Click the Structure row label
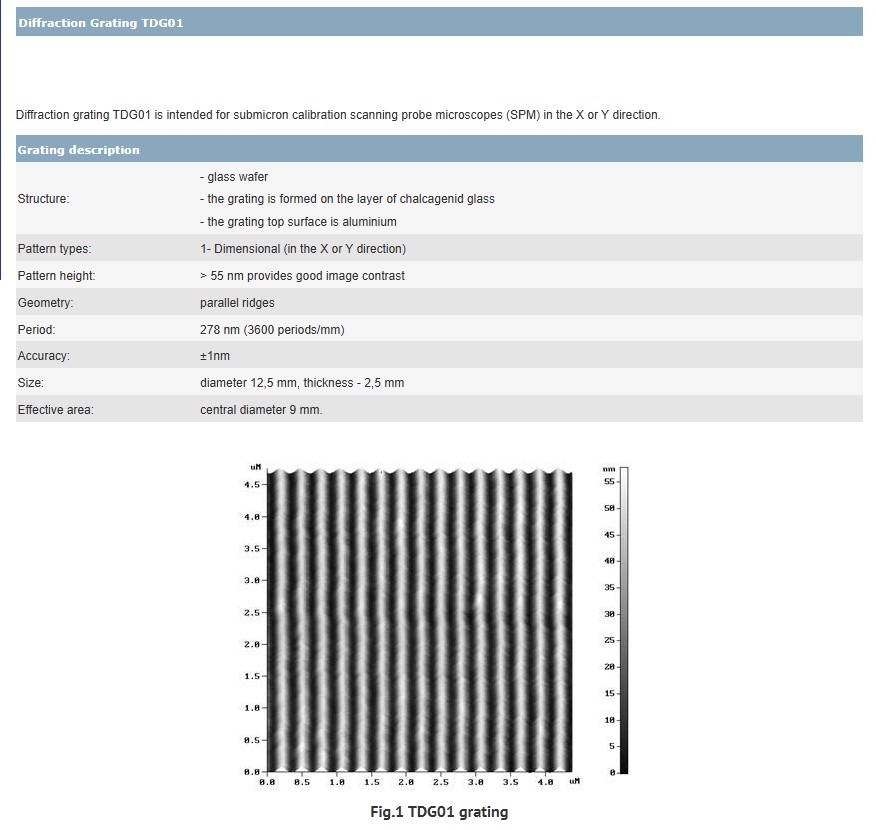Viewport: 876px width, 830px height. click(44, 199)
